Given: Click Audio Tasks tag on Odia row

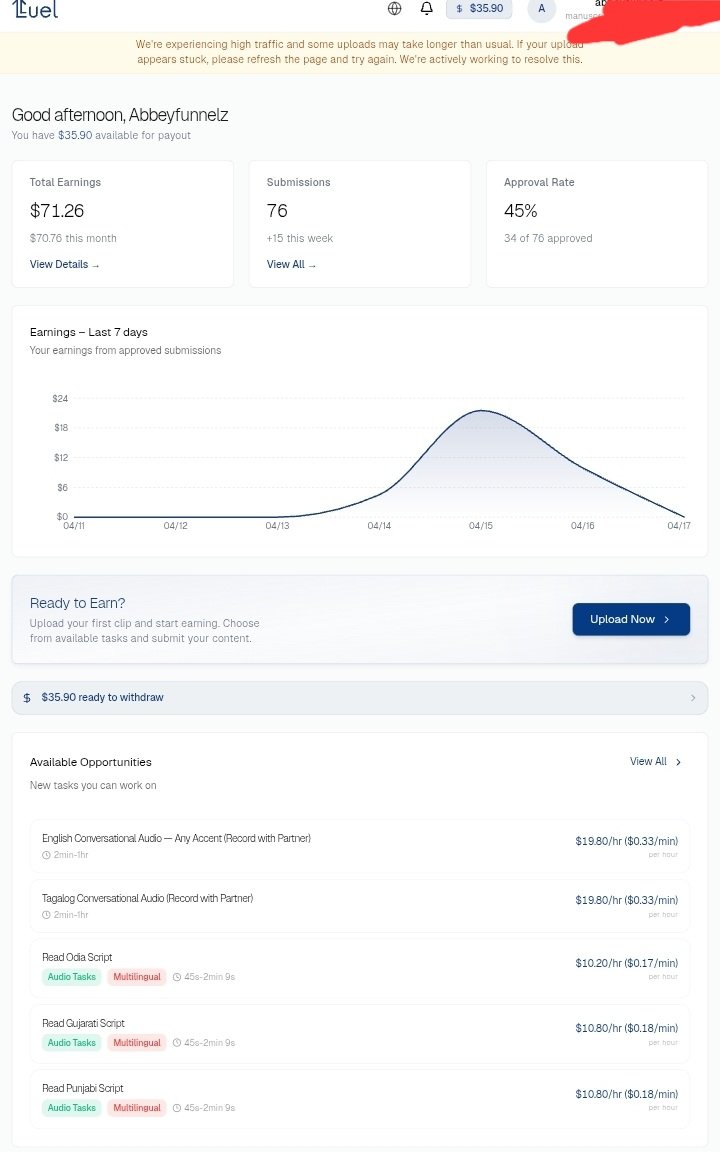Looking at the screenshot, I should (x=71, y=976).
